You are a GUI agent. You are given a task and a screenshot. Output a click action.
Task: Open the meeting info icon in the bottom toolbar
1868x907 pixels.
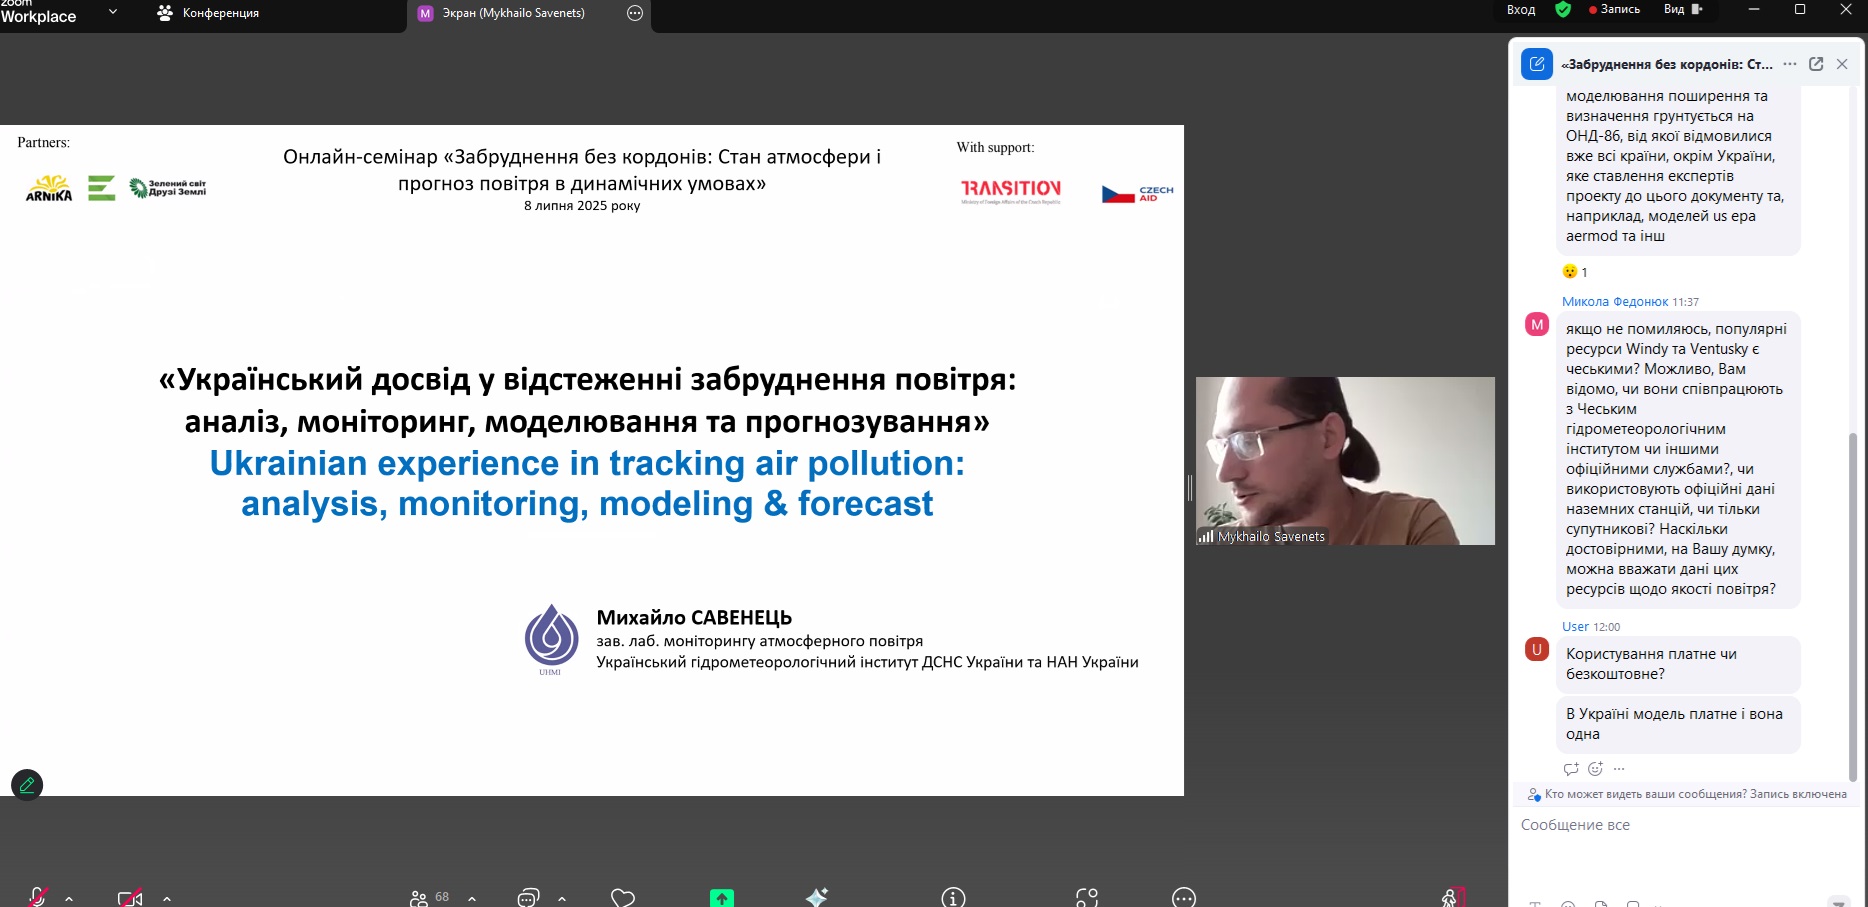coord(953,897)
